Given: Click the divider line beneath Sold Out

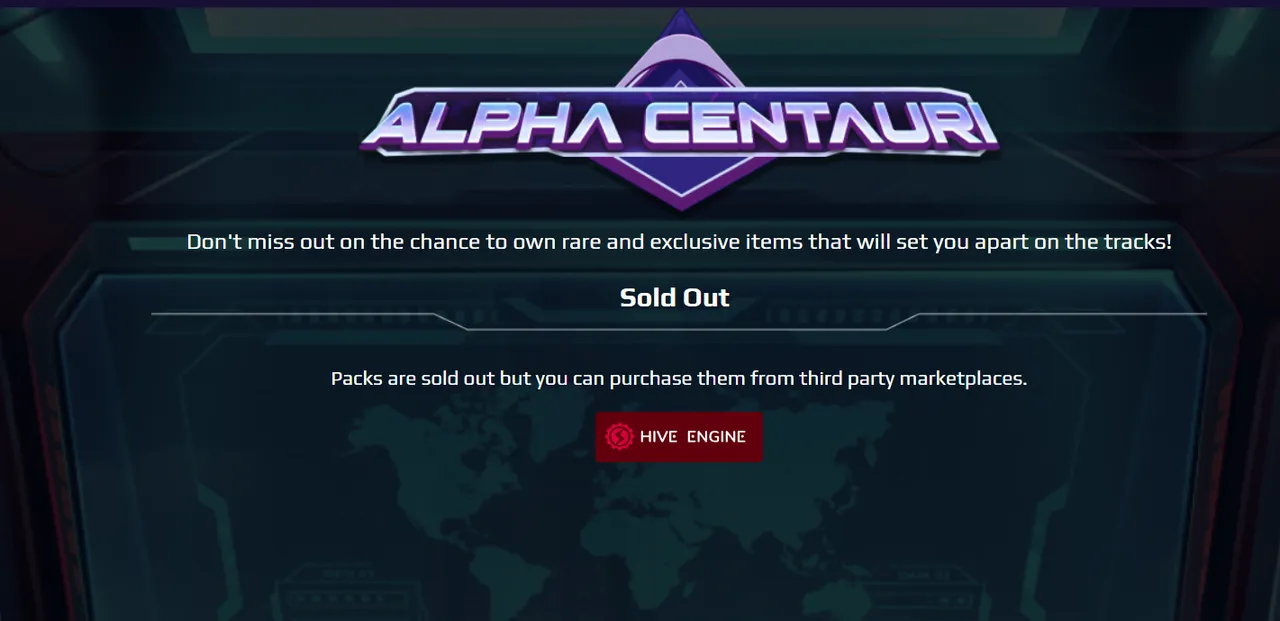Looking at the screenshot, I should pyautogui.click(x=679, y=321).
